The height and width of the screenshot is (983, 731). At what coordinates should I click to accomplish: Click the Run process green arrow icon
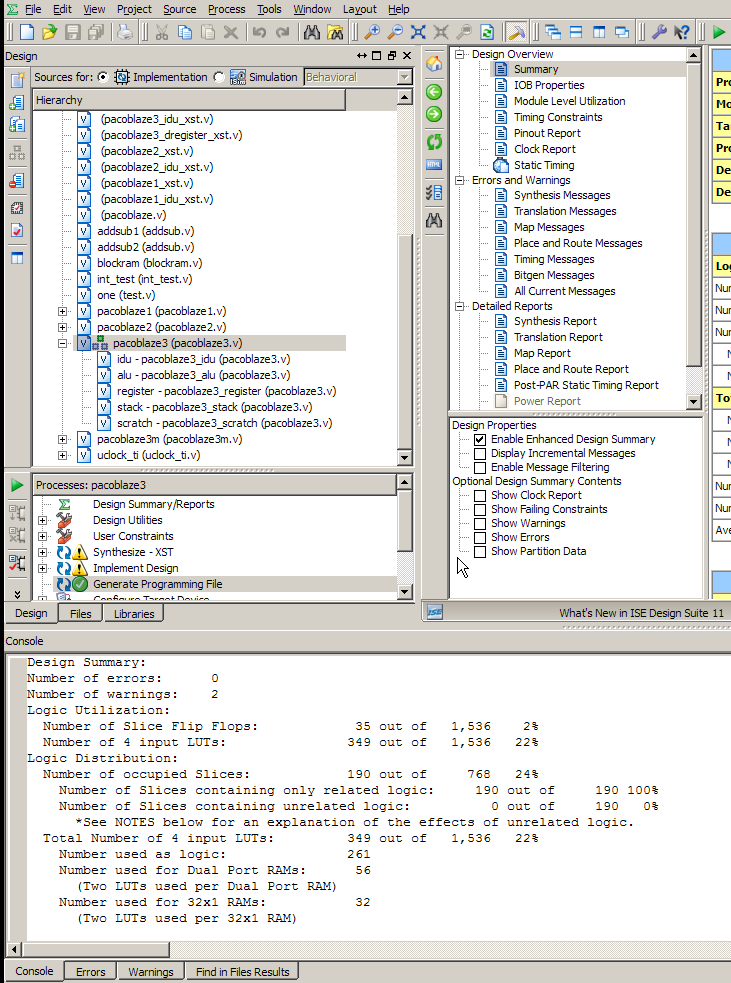pyautogui.click(x=17, y=485)
